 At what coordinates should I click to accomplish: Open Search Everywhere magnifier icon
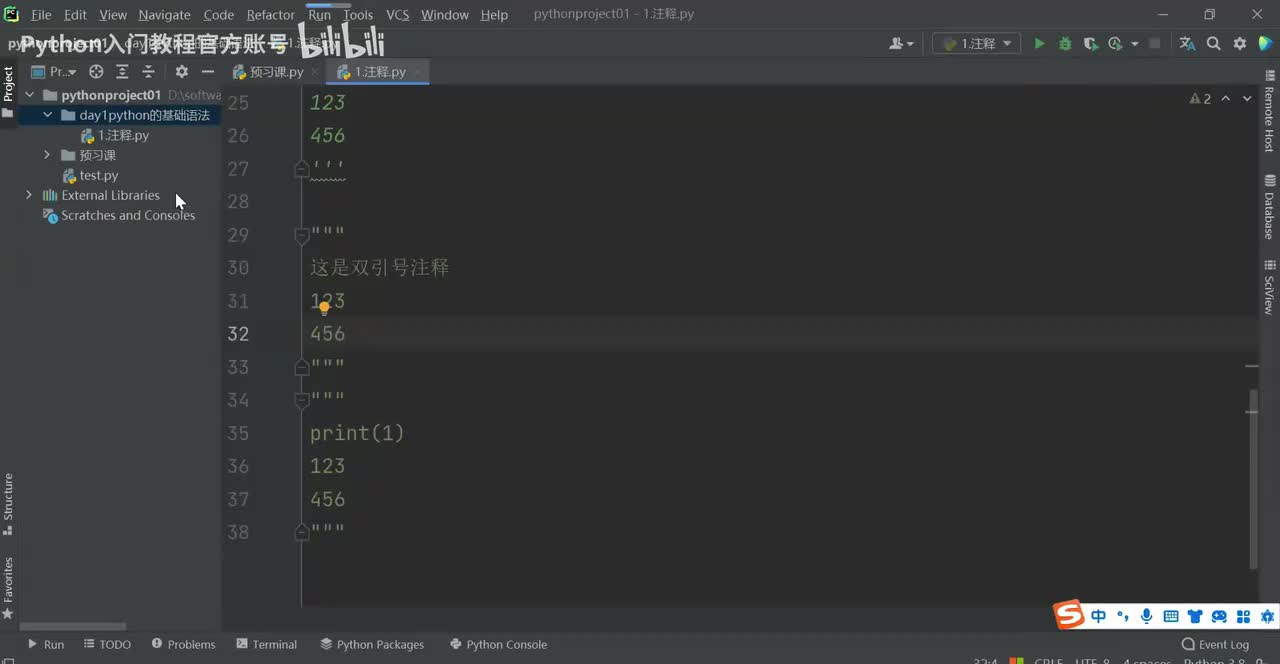[1214, 44]
